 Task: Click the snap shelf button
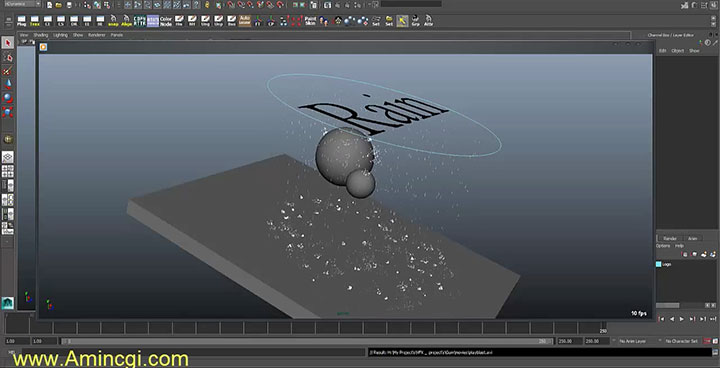click(x=113, y=21)
